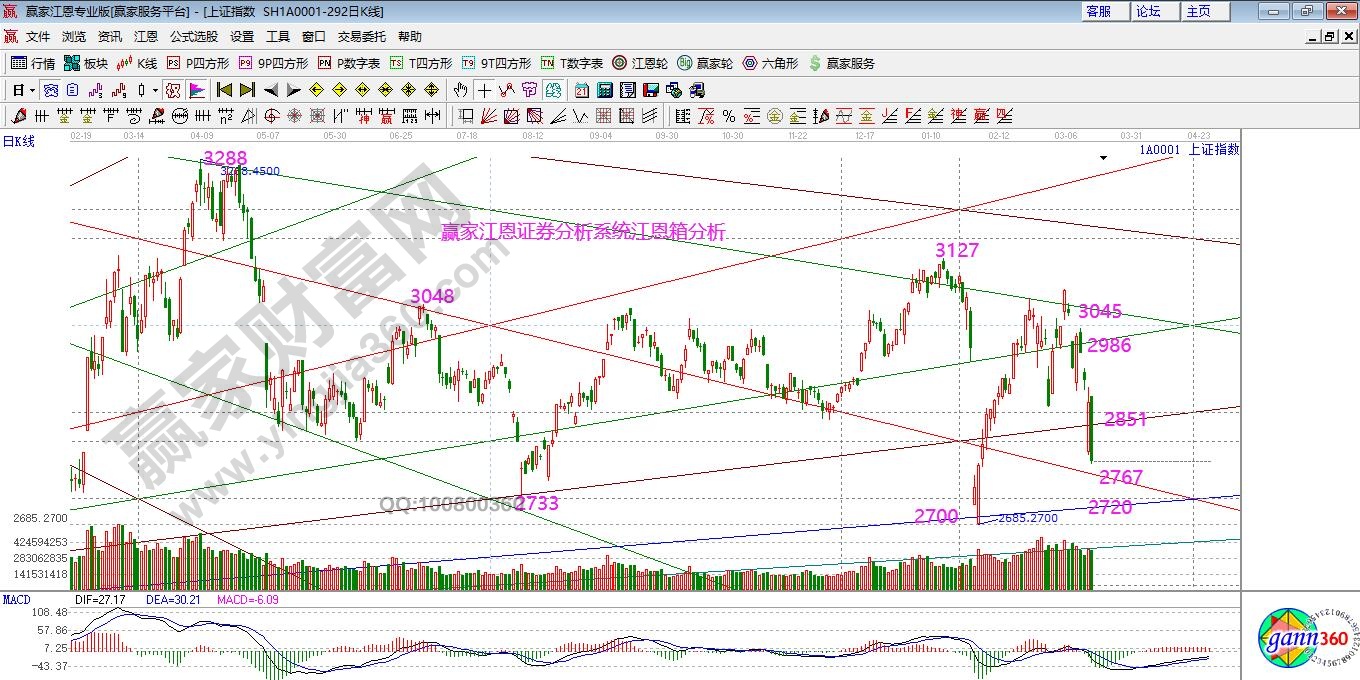This screenshot has height=680, width=1360.
Task: Click the calendar date icon
Action: [x=581, y=90]
